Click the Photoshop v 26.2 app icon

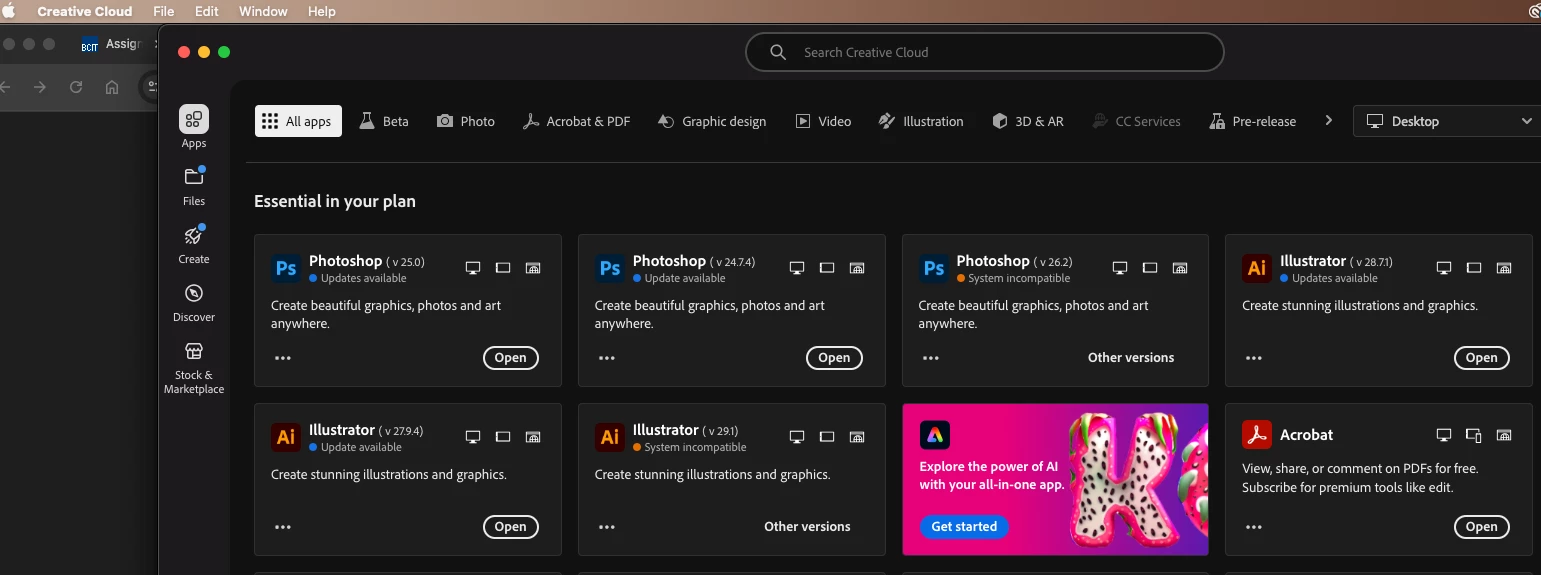click(934, 268)
